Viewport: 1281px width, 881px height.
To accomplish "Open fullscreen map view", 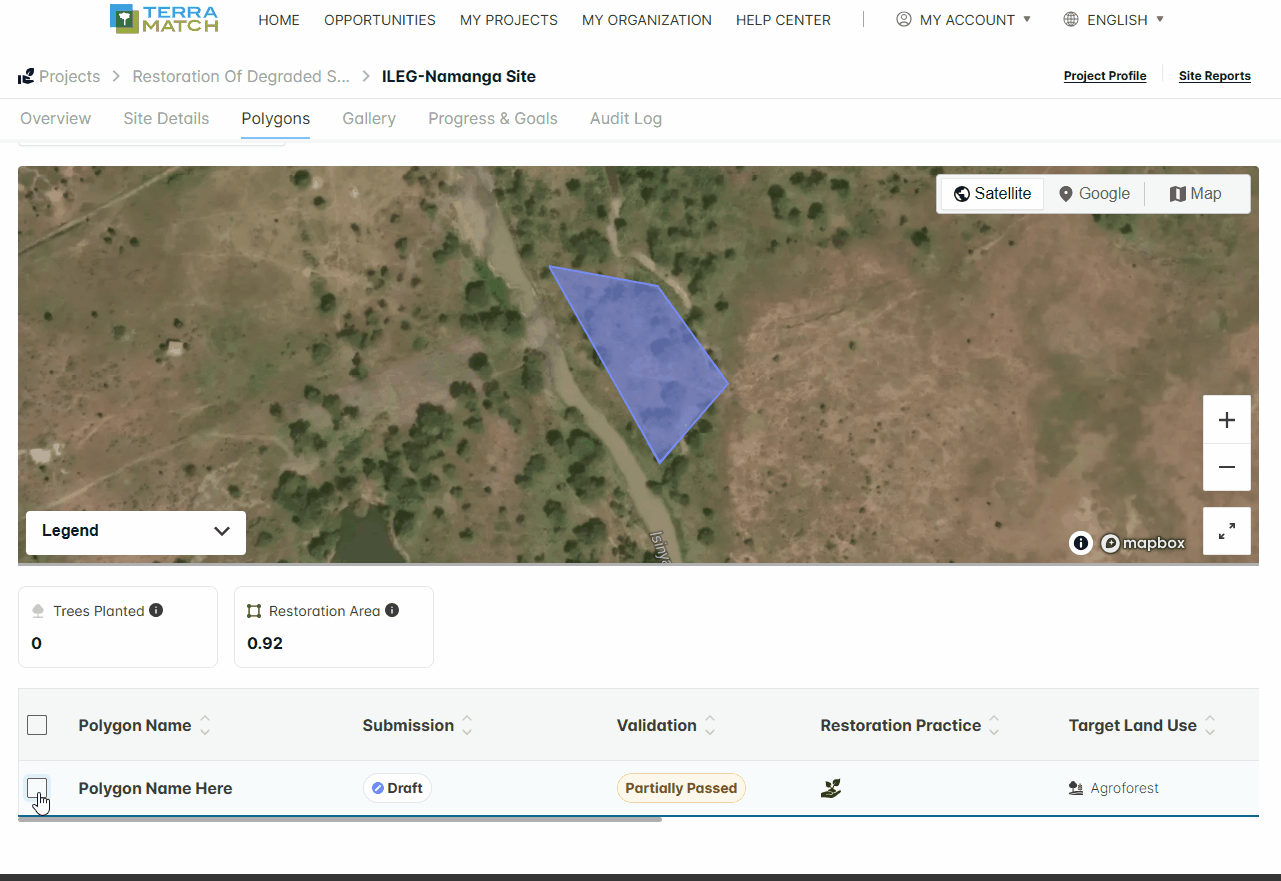I will click(1227, 531).
